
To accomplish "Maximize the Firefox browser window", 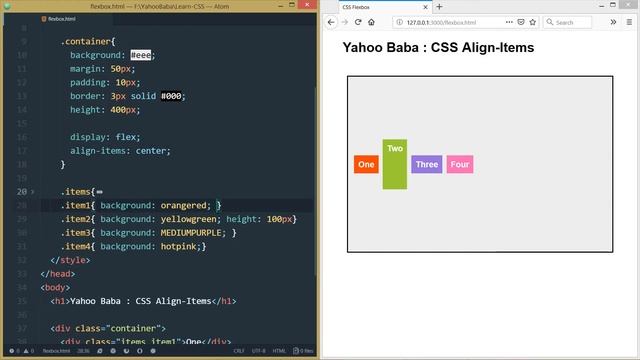I will tap(613, 5).
